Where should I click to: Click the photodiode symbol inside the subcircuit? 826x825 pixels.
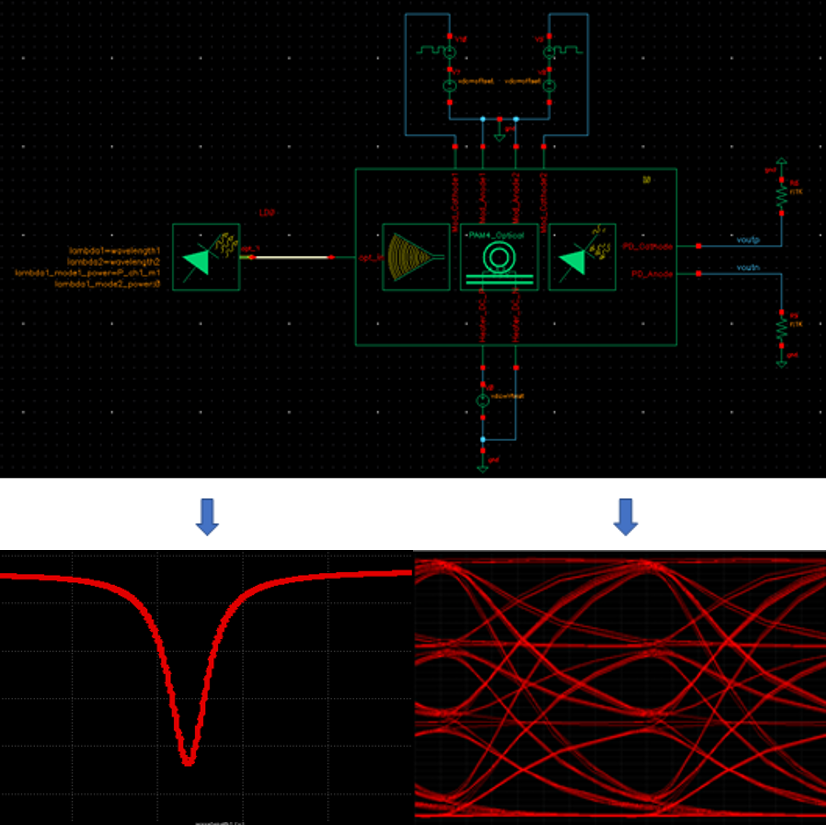click(x=581, y=256)
